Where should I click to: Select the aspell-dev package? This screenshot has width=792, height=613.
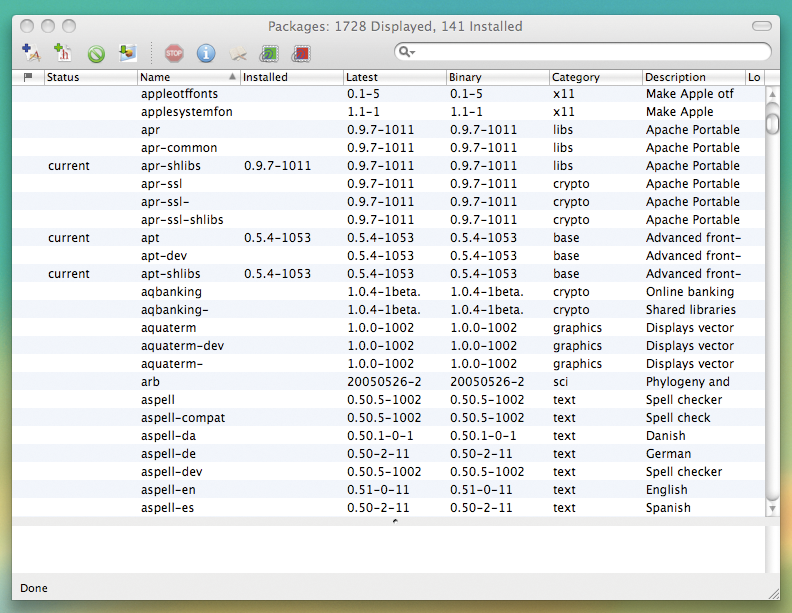click(171, 472)
